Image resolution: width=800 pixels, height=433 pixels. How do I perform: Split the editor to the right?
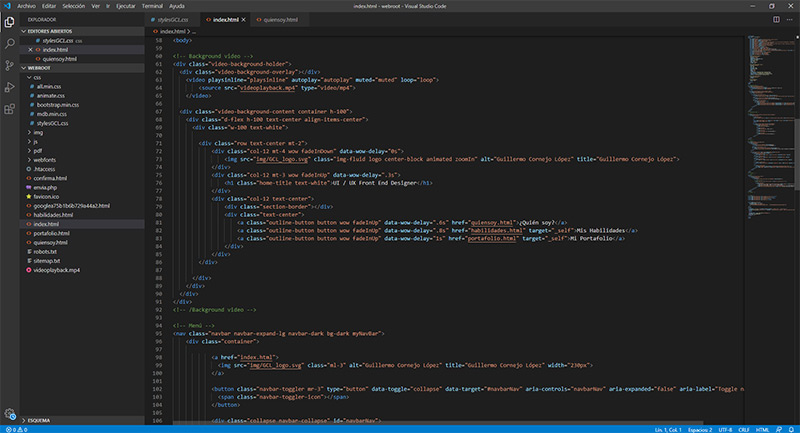pos(777,19)
